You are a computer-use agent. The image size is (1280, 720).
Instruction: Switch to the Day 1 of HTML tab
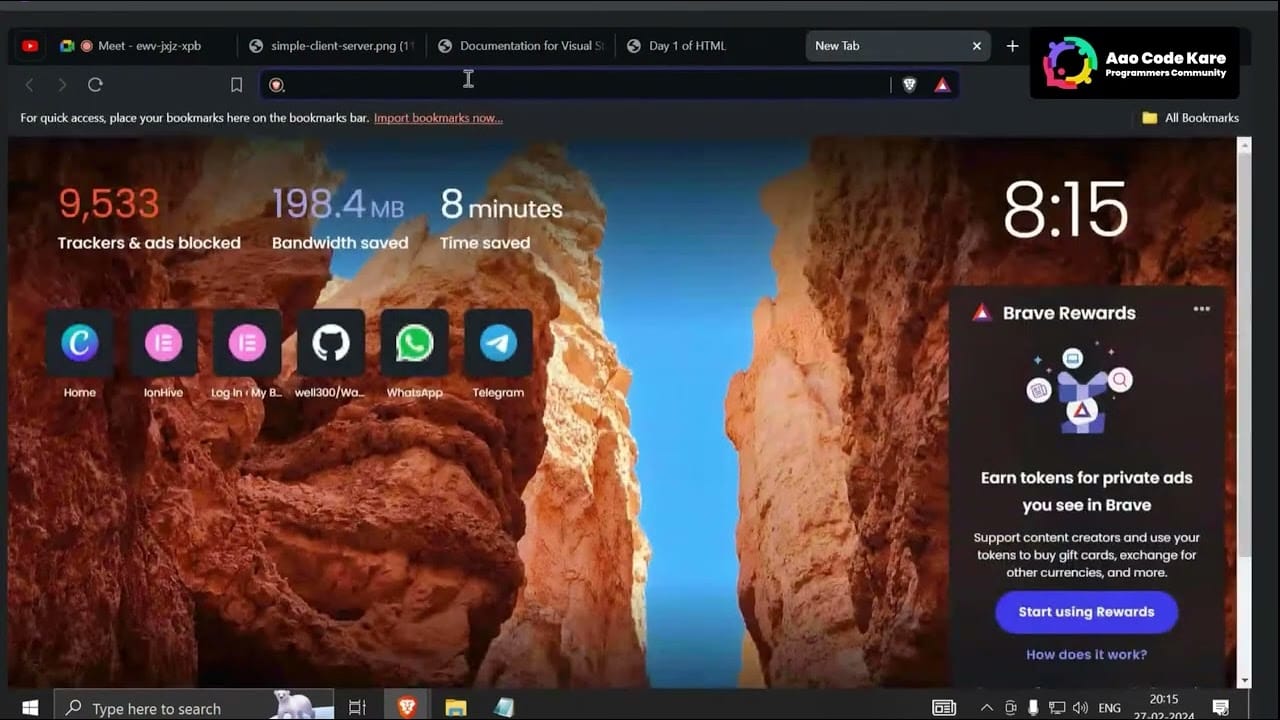pyautogui.click(x=687, y=46)
